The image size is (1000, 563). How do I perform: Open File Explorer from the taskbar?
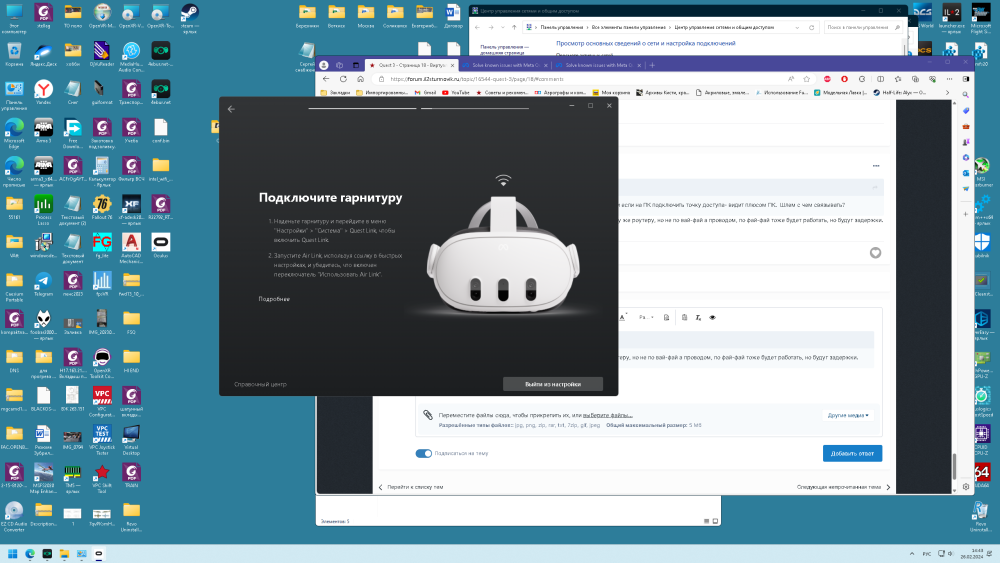64,554
